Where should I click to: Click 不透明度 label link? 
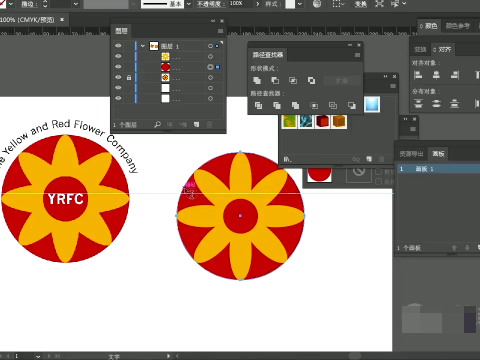point(211,4)
